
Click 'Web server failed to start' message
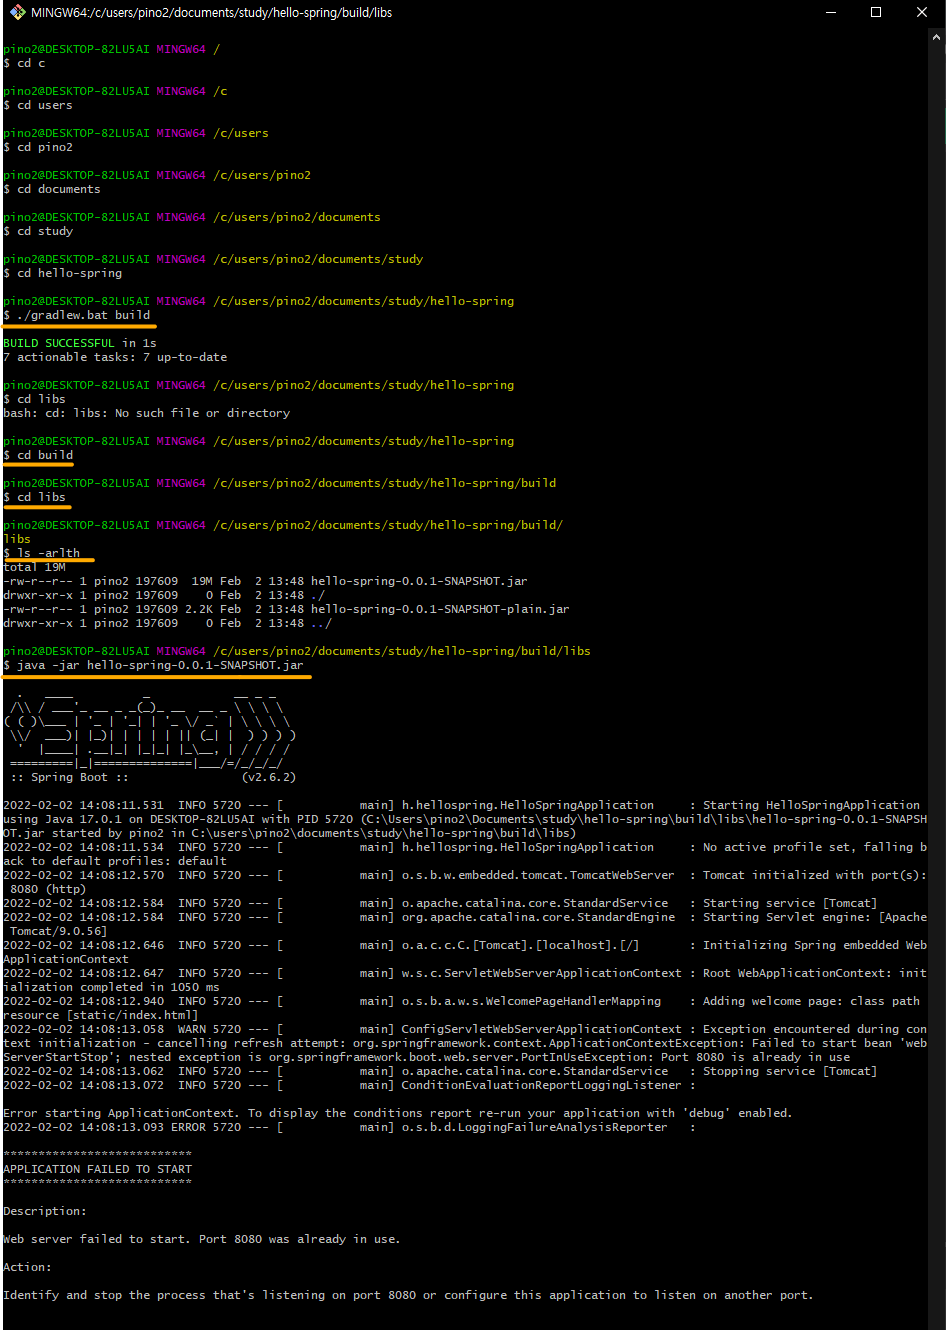click(201, 1239)
